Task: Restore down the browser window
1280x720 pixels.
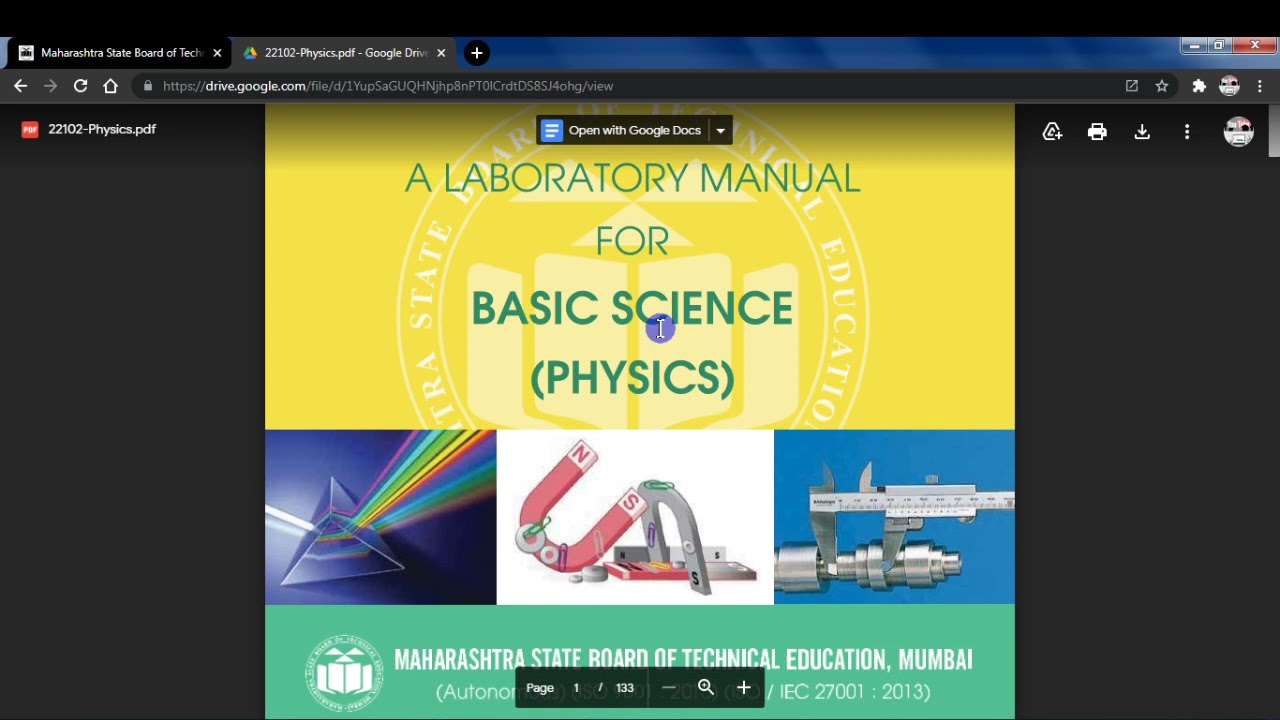Action: point(1218,45)
